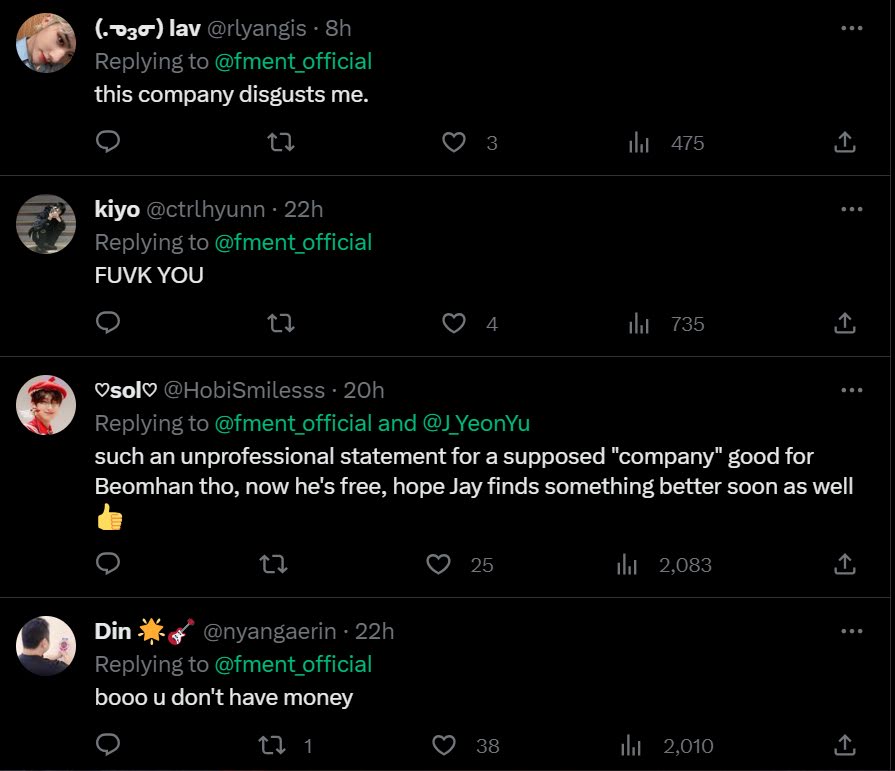Open more options menu on kiyo's tweet
Viewport: 895px width, 771px height.
point(851,209)
